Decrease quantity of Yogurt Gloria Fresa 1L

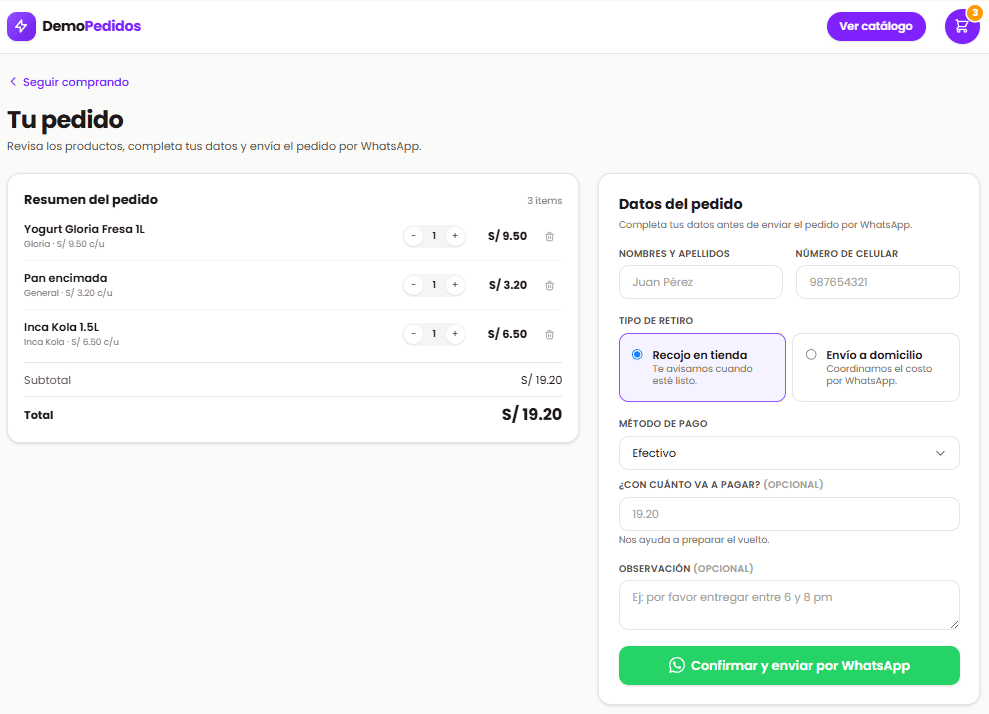[413, 236]
